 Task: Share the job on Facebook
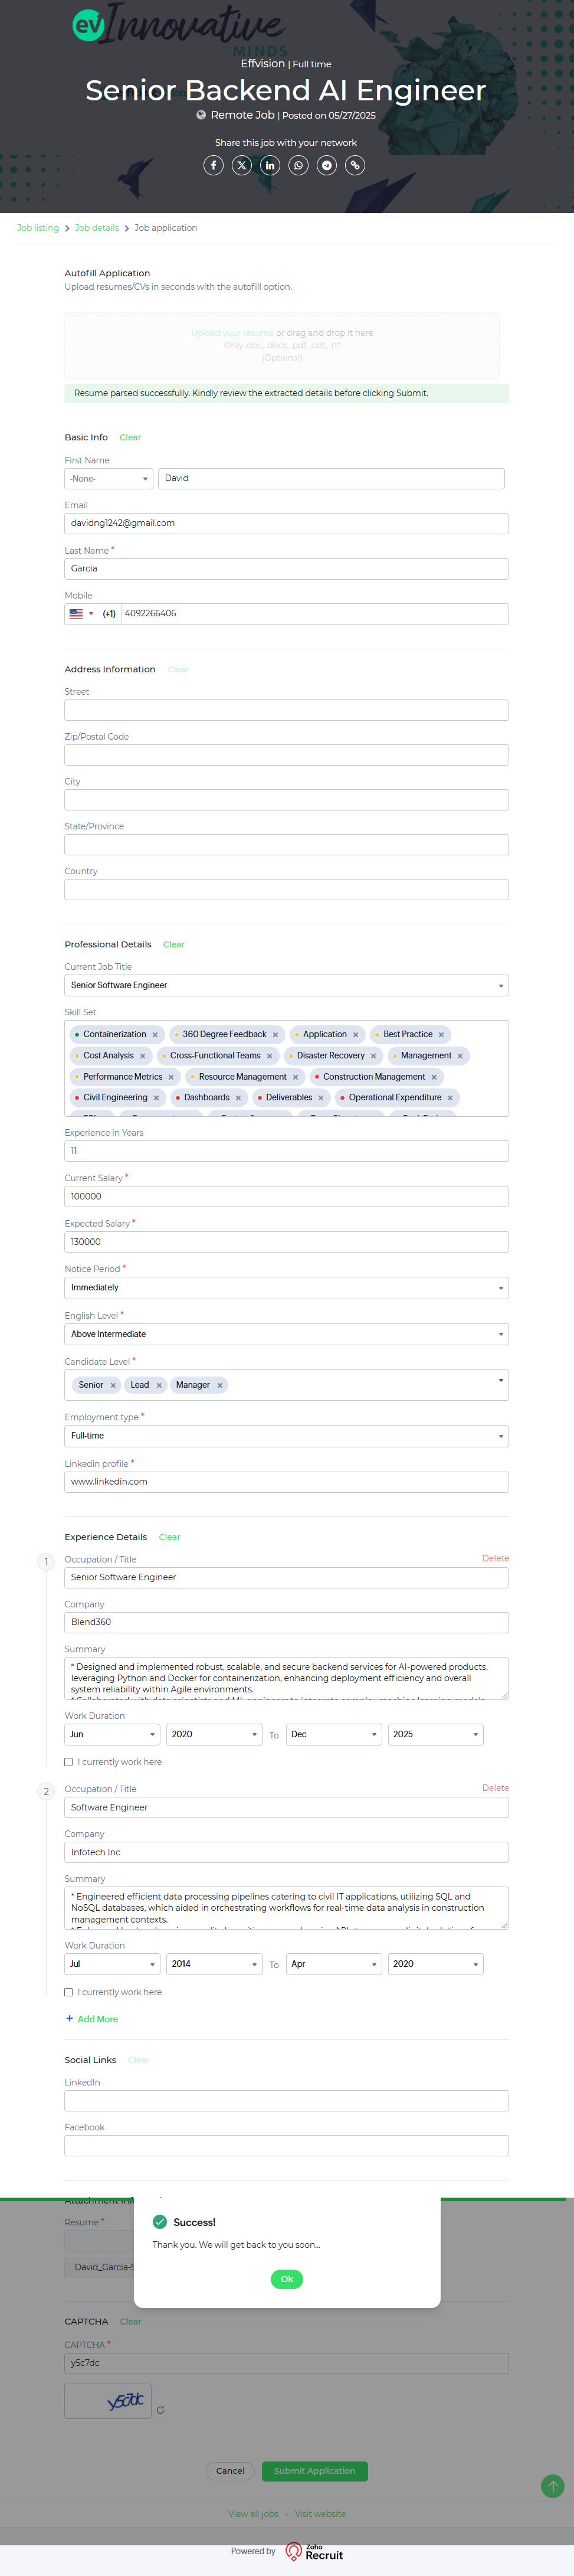[x=213, y=165]
